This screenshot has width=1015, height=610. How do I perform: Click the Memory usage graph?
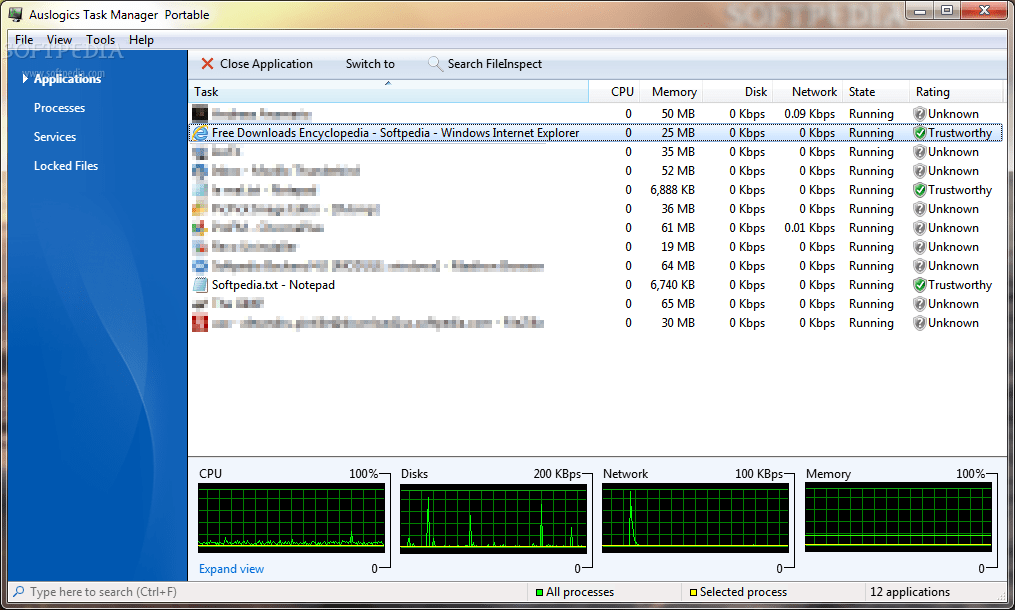pyautogui.click(x=898, y=517)
